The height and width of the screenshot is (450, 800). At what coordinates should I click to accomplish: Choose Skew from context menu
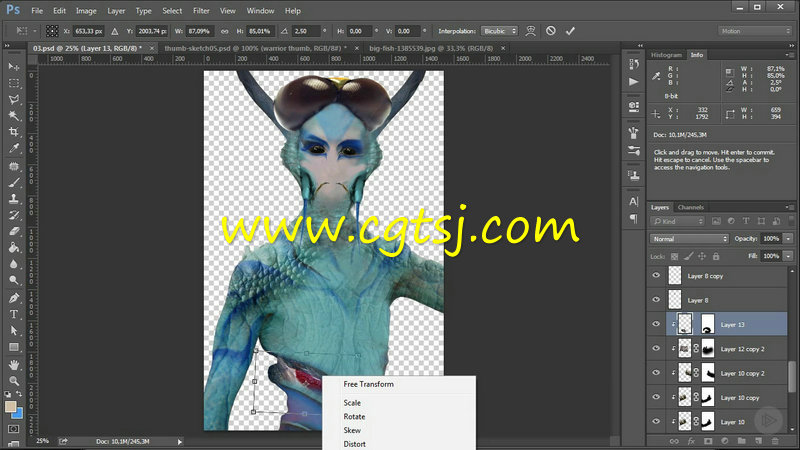click(x=352, y=430)
